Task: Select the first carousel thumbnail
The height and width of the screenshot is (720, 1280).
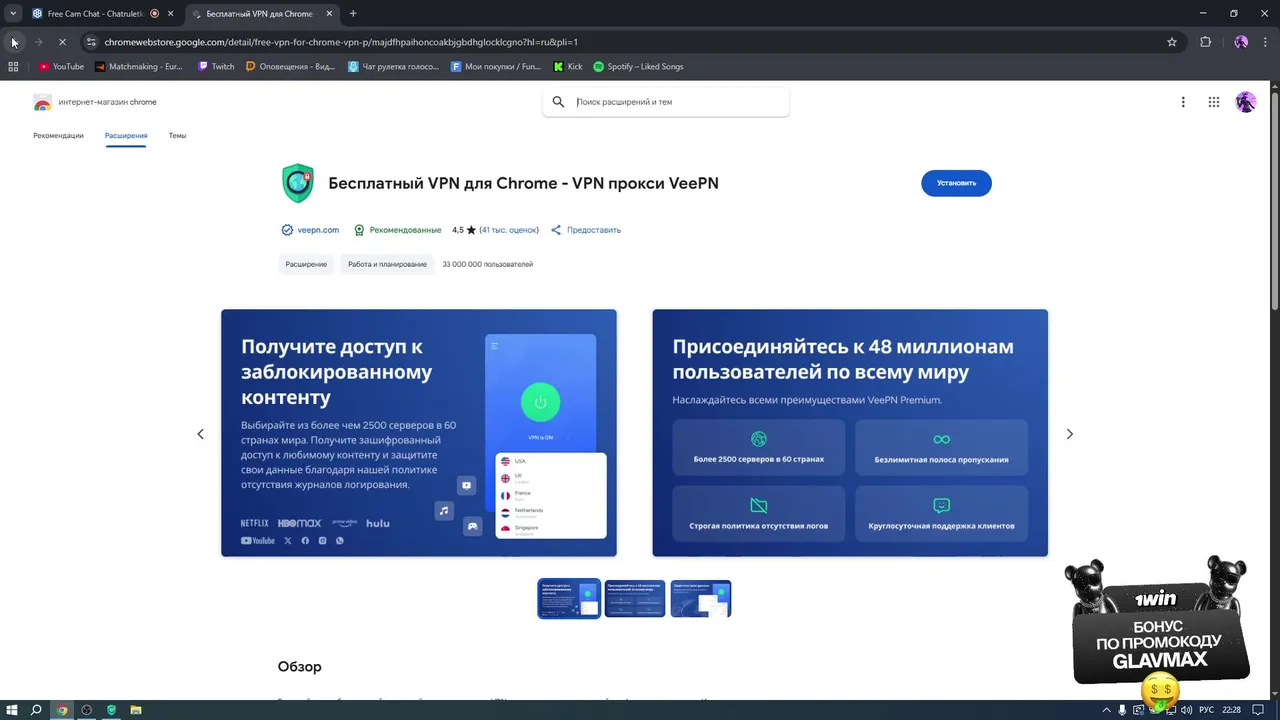Action: tap(569, 599)
